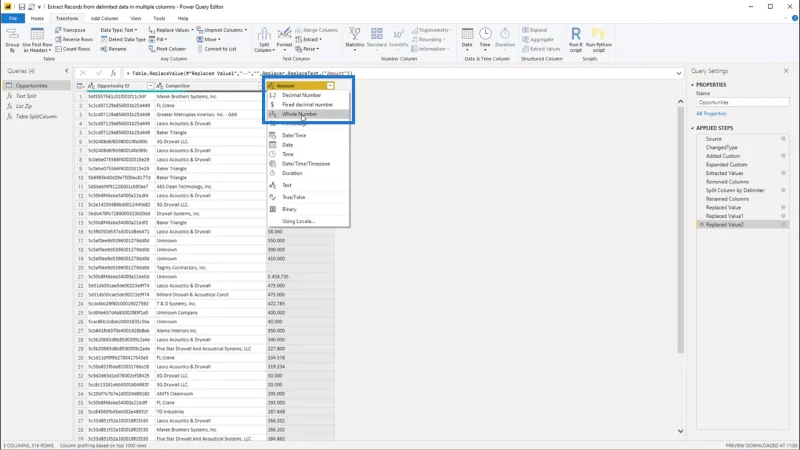Click Run R script
The width and height of the screenshot is (800, 450).
tap(576, 40)
